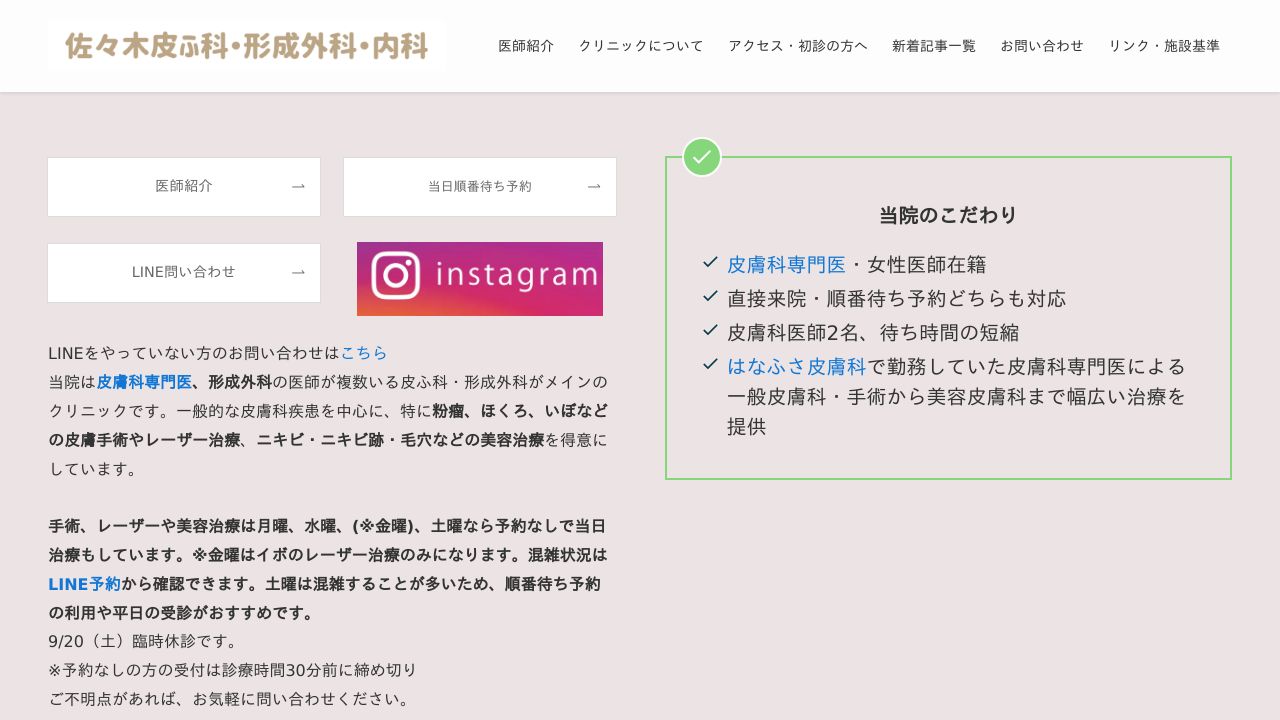Screen dimensions: 1280x720
Task: Click 皮膚科専門医 link in 当院のこだわり box
Action: tap(786, 265)
